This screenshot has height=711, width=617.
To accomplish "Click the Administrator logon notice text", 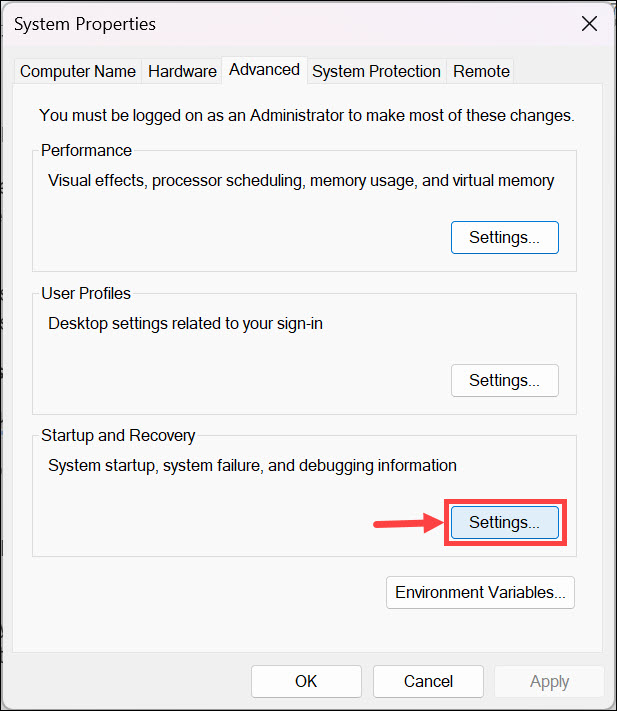I will tap(306, 115).
